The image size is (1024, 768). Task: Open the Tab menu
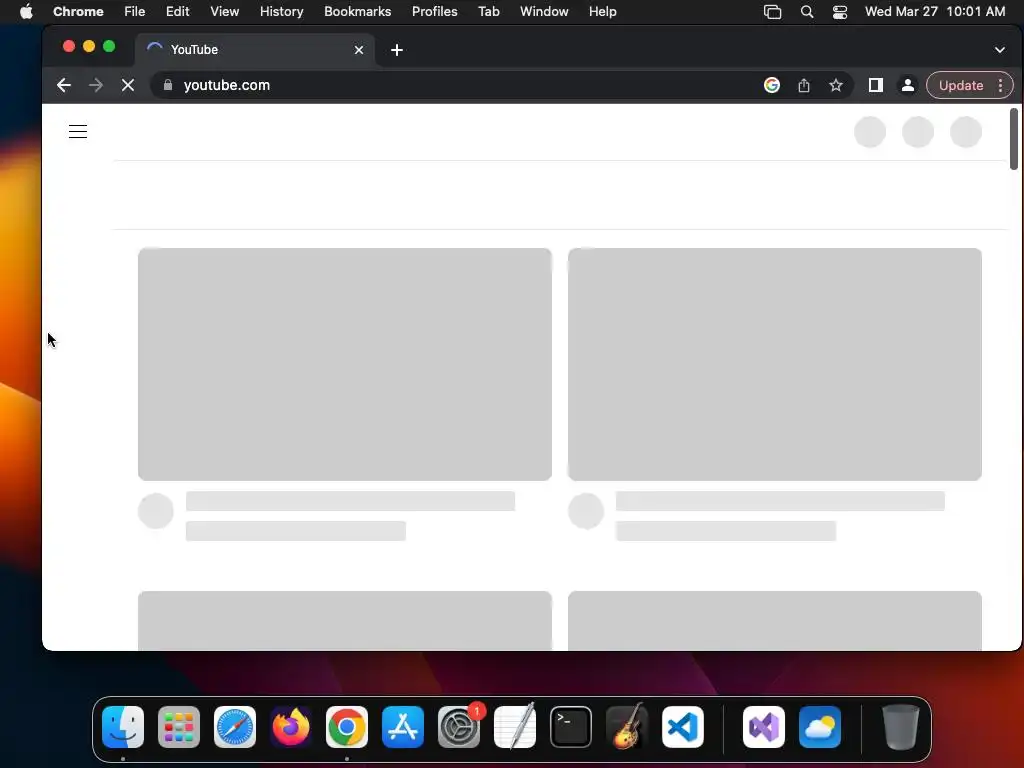[x=488, y=11]
